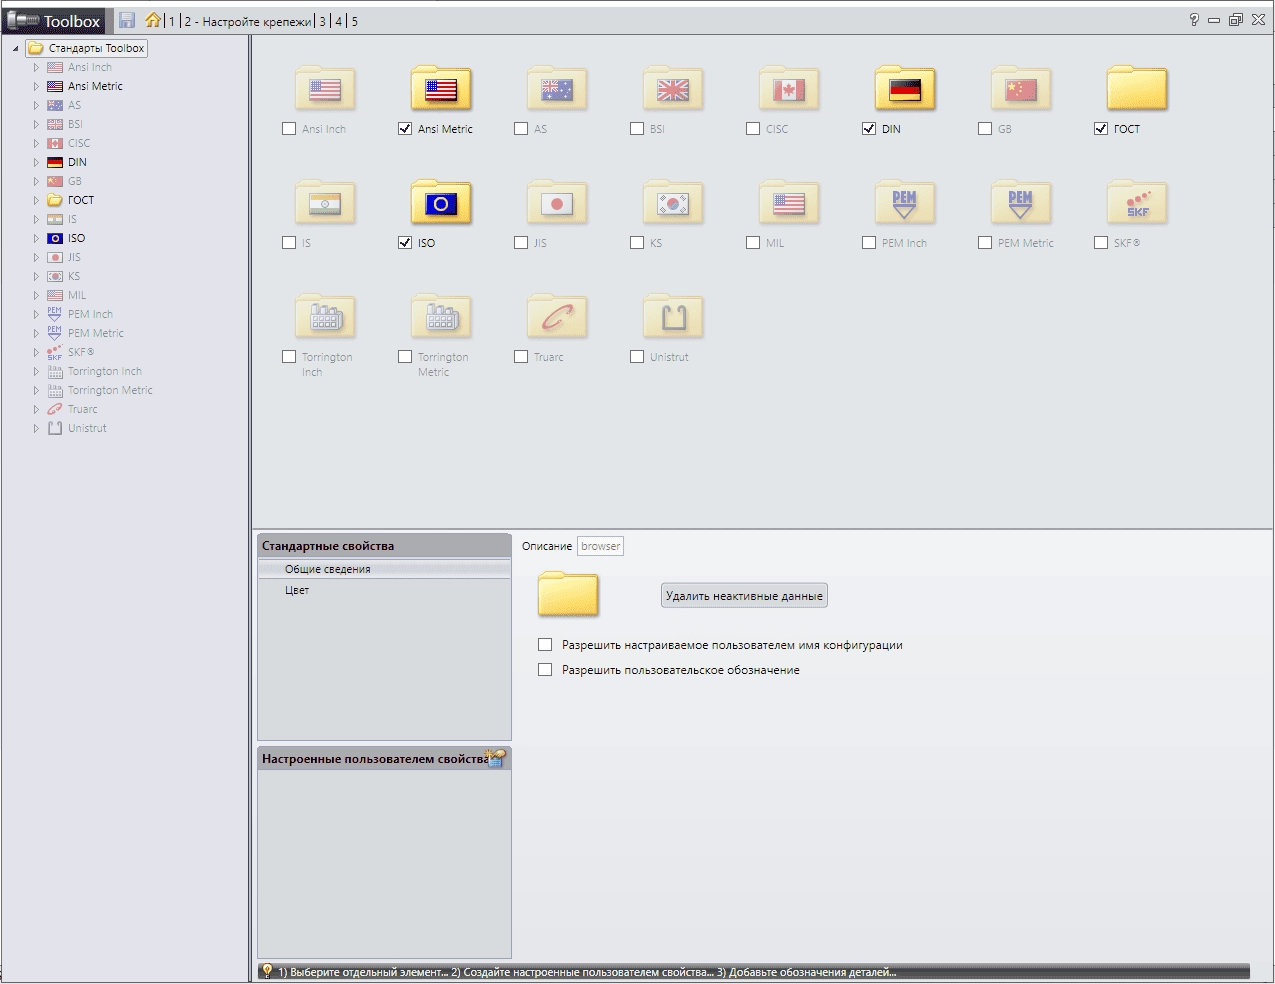Select Truarc item in the tree
This screenshot has height=984, width=1275.
(83, 409)
